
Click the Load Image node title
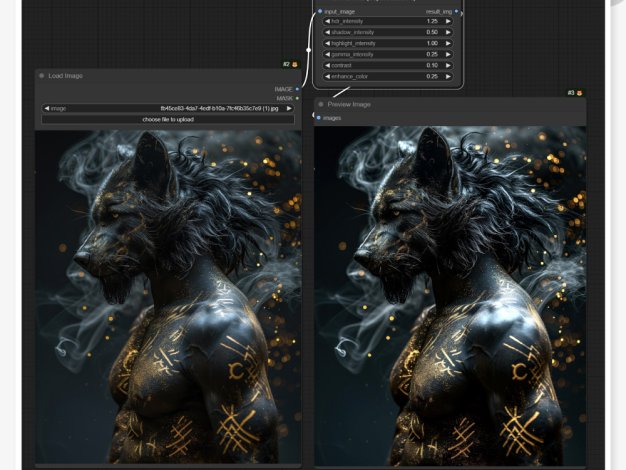click(65, 76)
